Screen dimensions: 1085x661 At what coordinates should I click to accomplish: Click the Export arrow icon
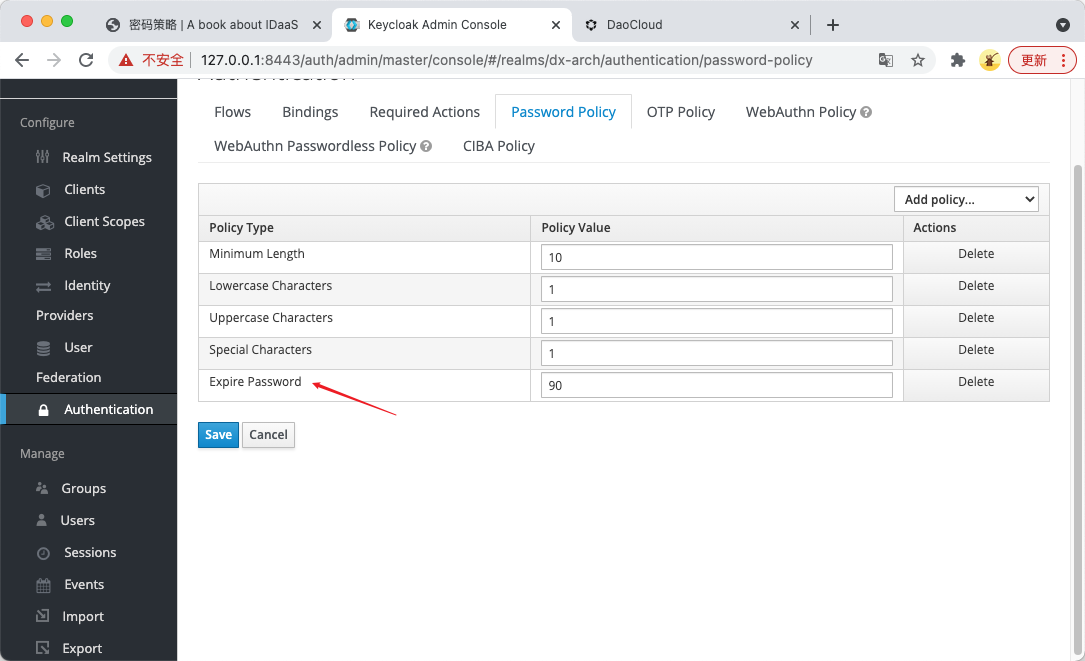point(43,648)
